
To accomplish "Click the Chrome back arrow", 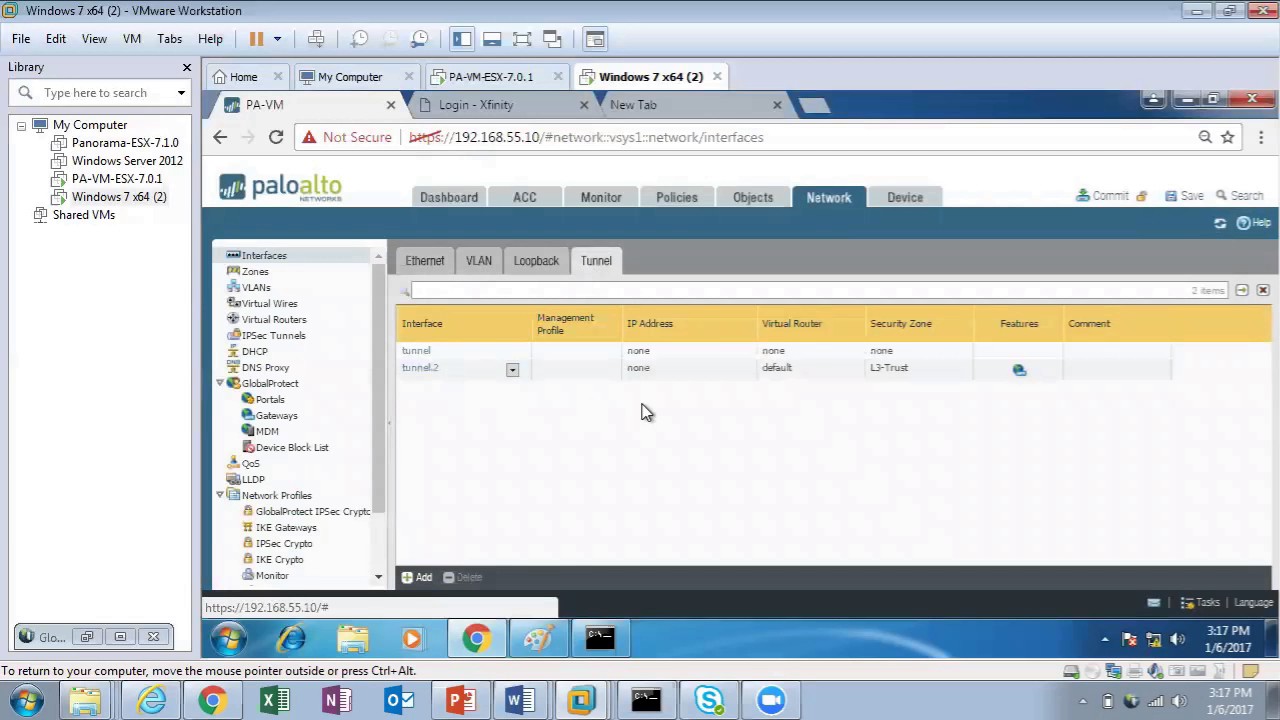I will pyautogui.click(x=220, y=137).
